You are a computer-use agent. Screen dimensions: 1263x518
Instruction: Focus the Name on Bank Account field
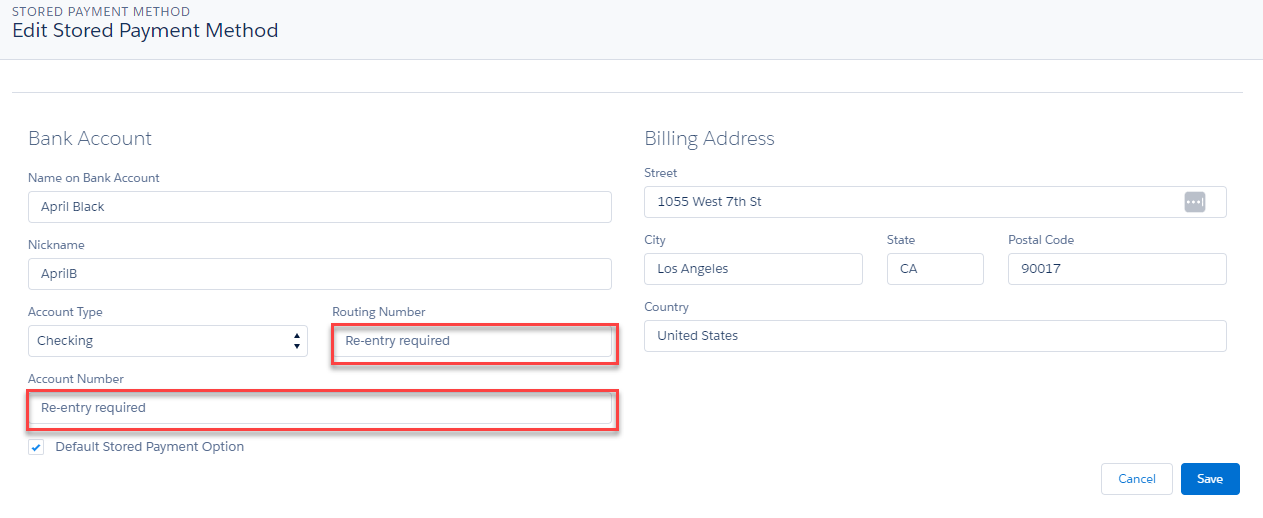tap(320, 207)
